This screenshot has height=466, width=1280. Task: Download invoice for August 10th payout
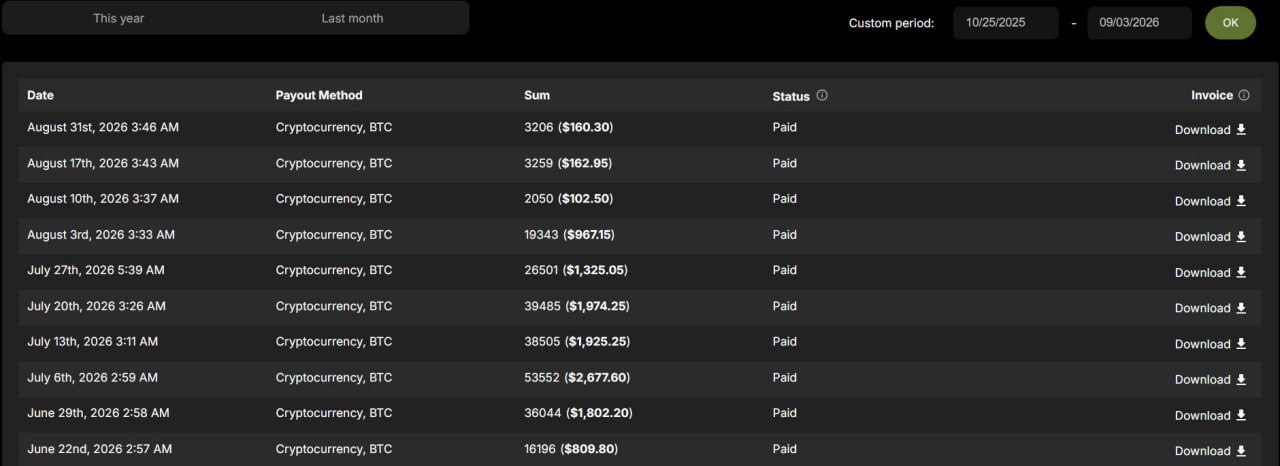pos(1210,201)
